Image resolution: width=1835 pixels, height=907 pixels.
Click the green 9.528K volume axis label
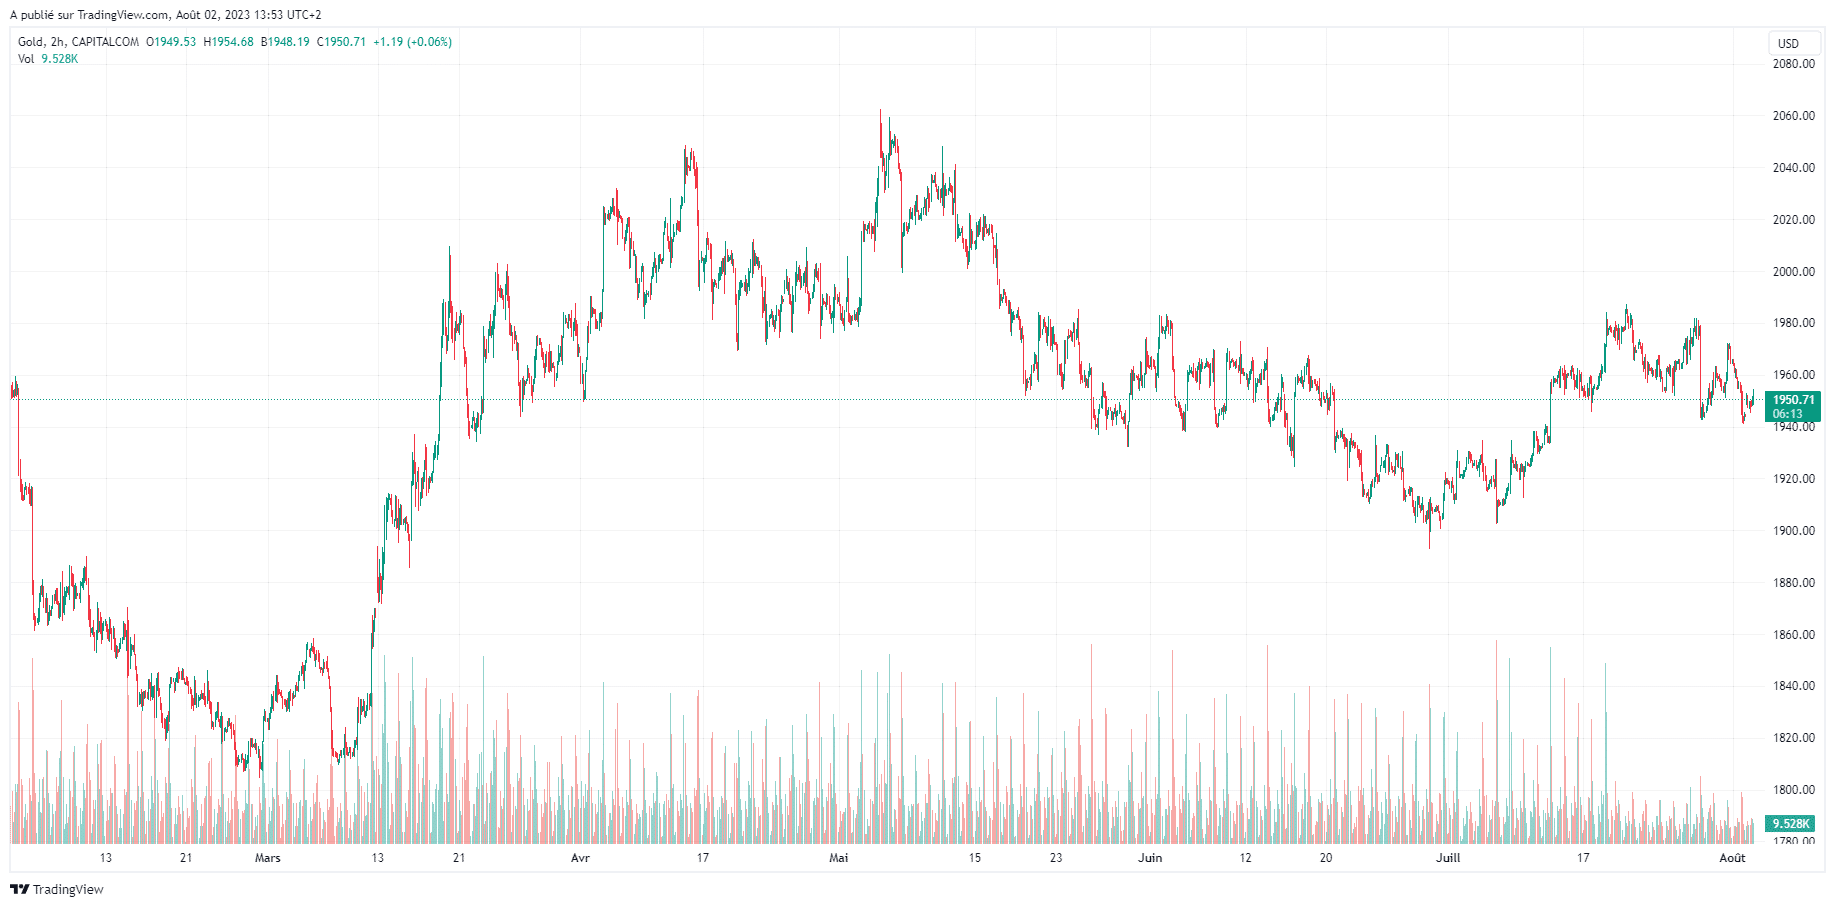pos(1791,824)
